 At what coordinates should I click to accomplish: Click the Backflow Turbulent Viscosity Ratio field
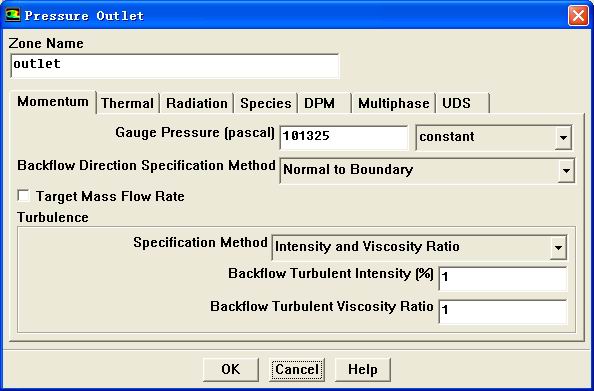pos(503,311)
